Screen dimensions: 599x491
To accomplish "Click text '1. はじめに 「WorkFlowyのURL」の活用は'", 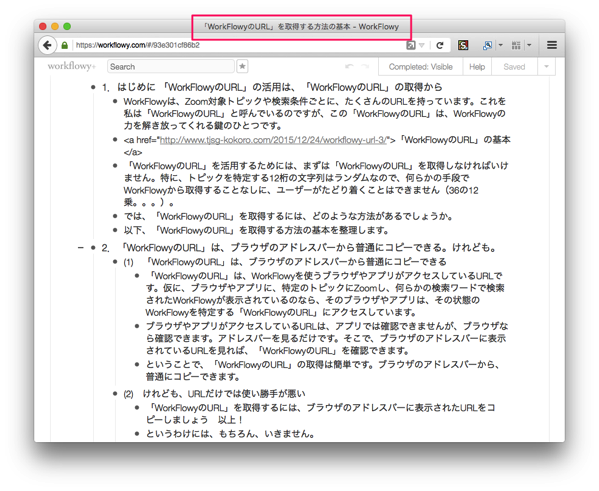I will (x=272, y=88).
